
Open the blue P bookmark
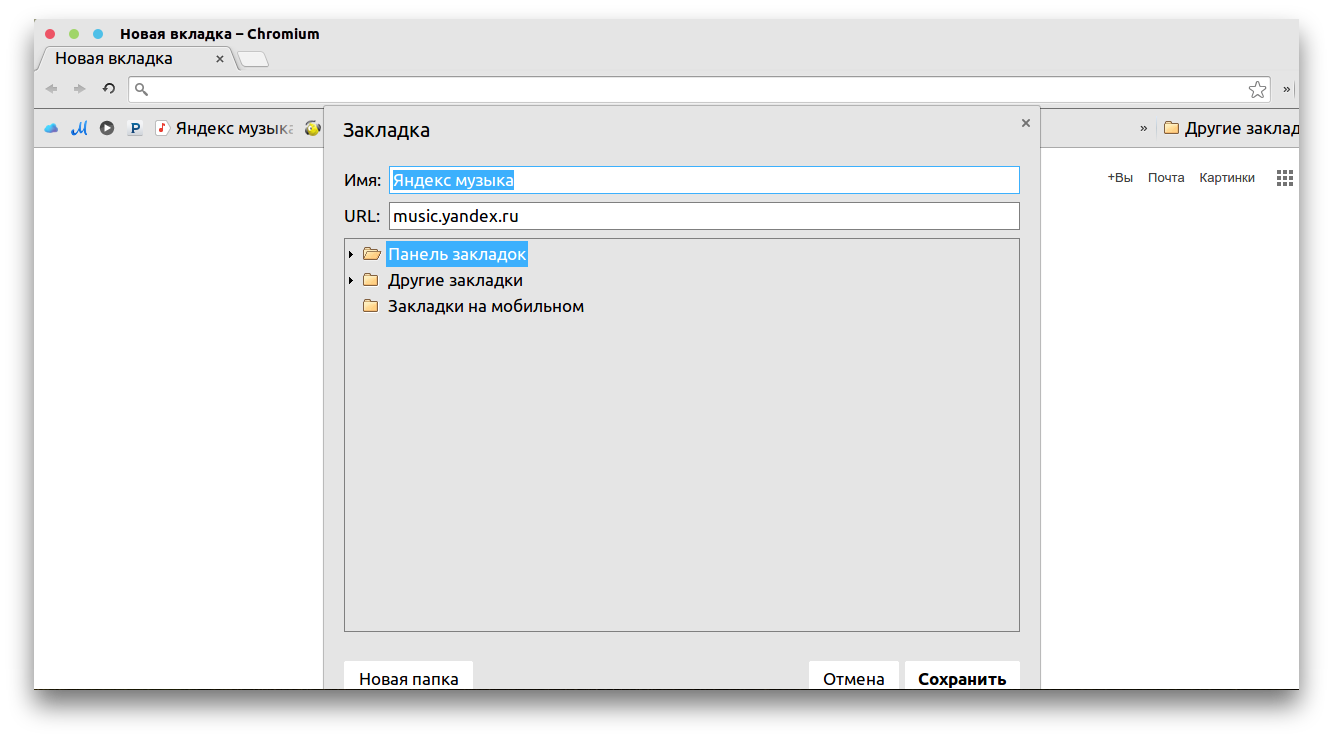(x=135, y=128)
